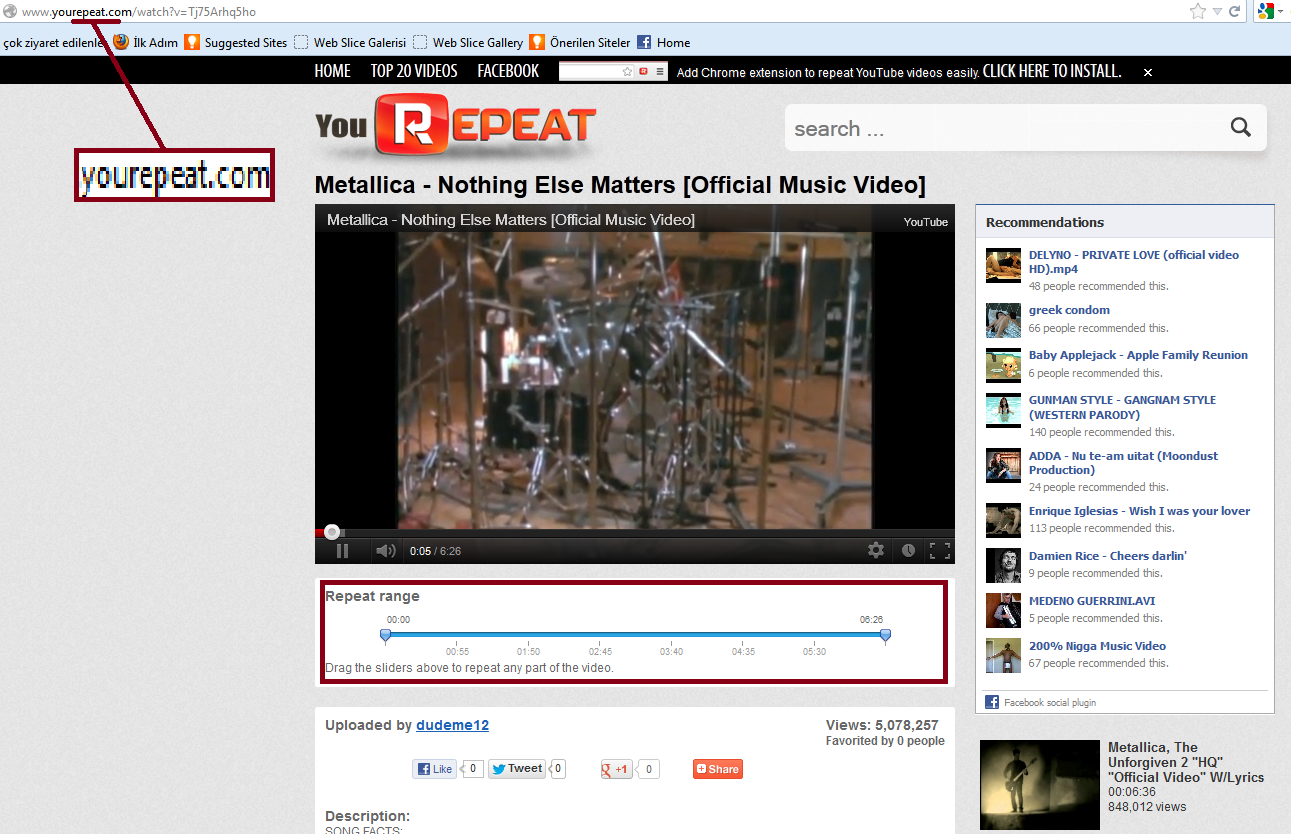Click the orange Share button
The image size is (1291, 834).
point(718,769)
